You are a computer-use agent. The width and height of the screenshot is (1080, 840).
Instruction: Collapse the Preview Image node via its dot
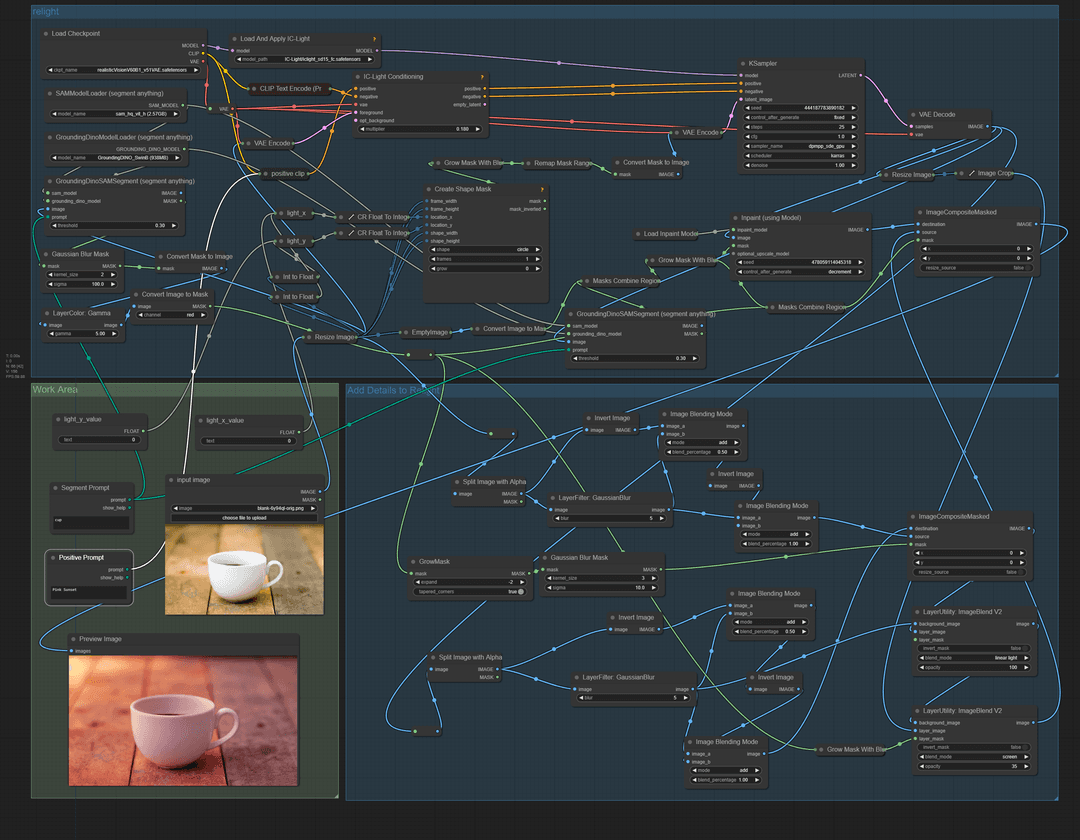coord(73,638)
